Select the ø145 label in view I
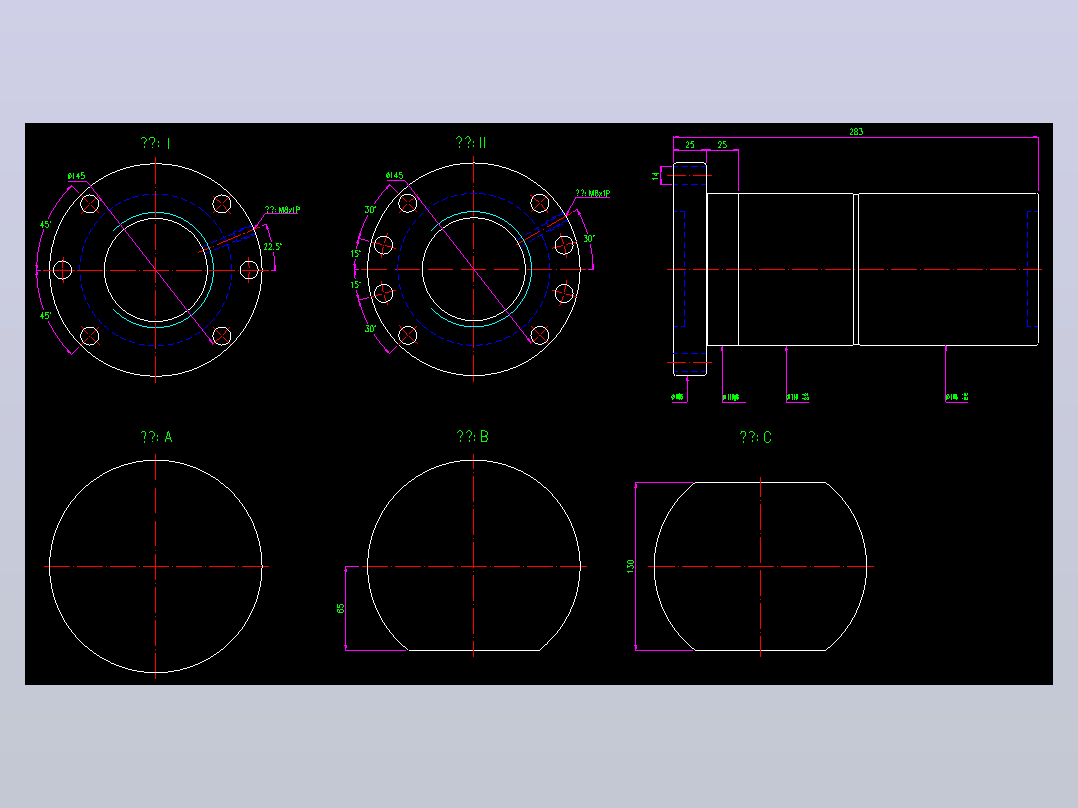The height and width of the screenshot is (808, 1078). (76, 176)
